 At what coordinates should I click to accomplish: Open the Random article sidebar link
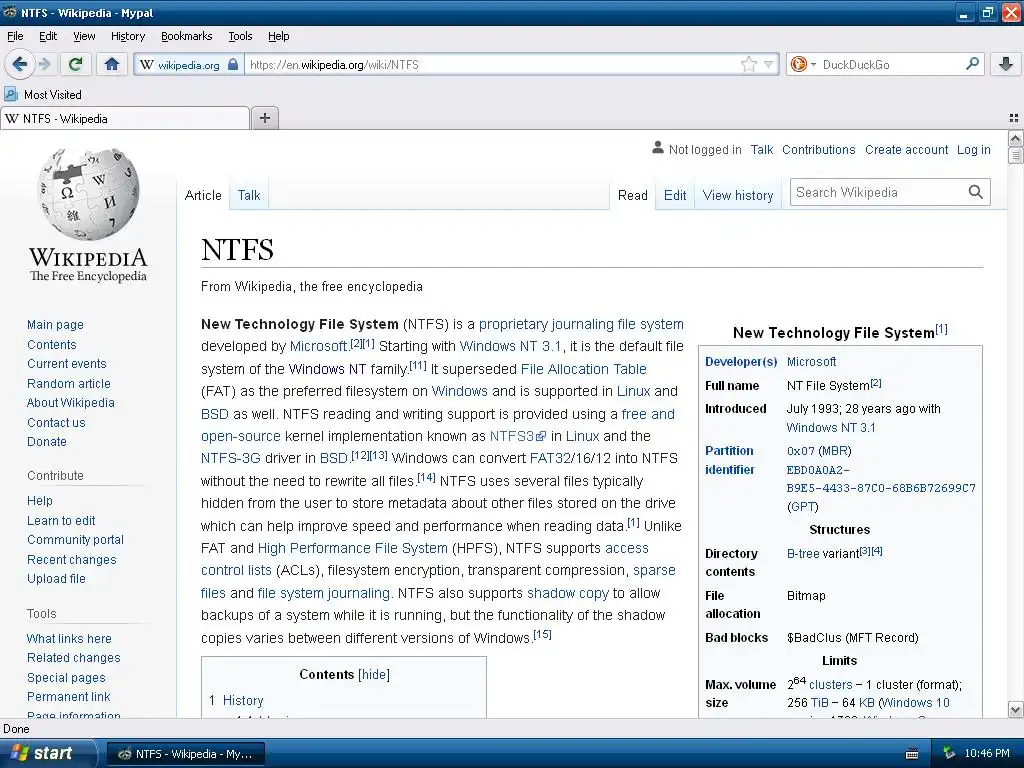click(x=69, y=383)
